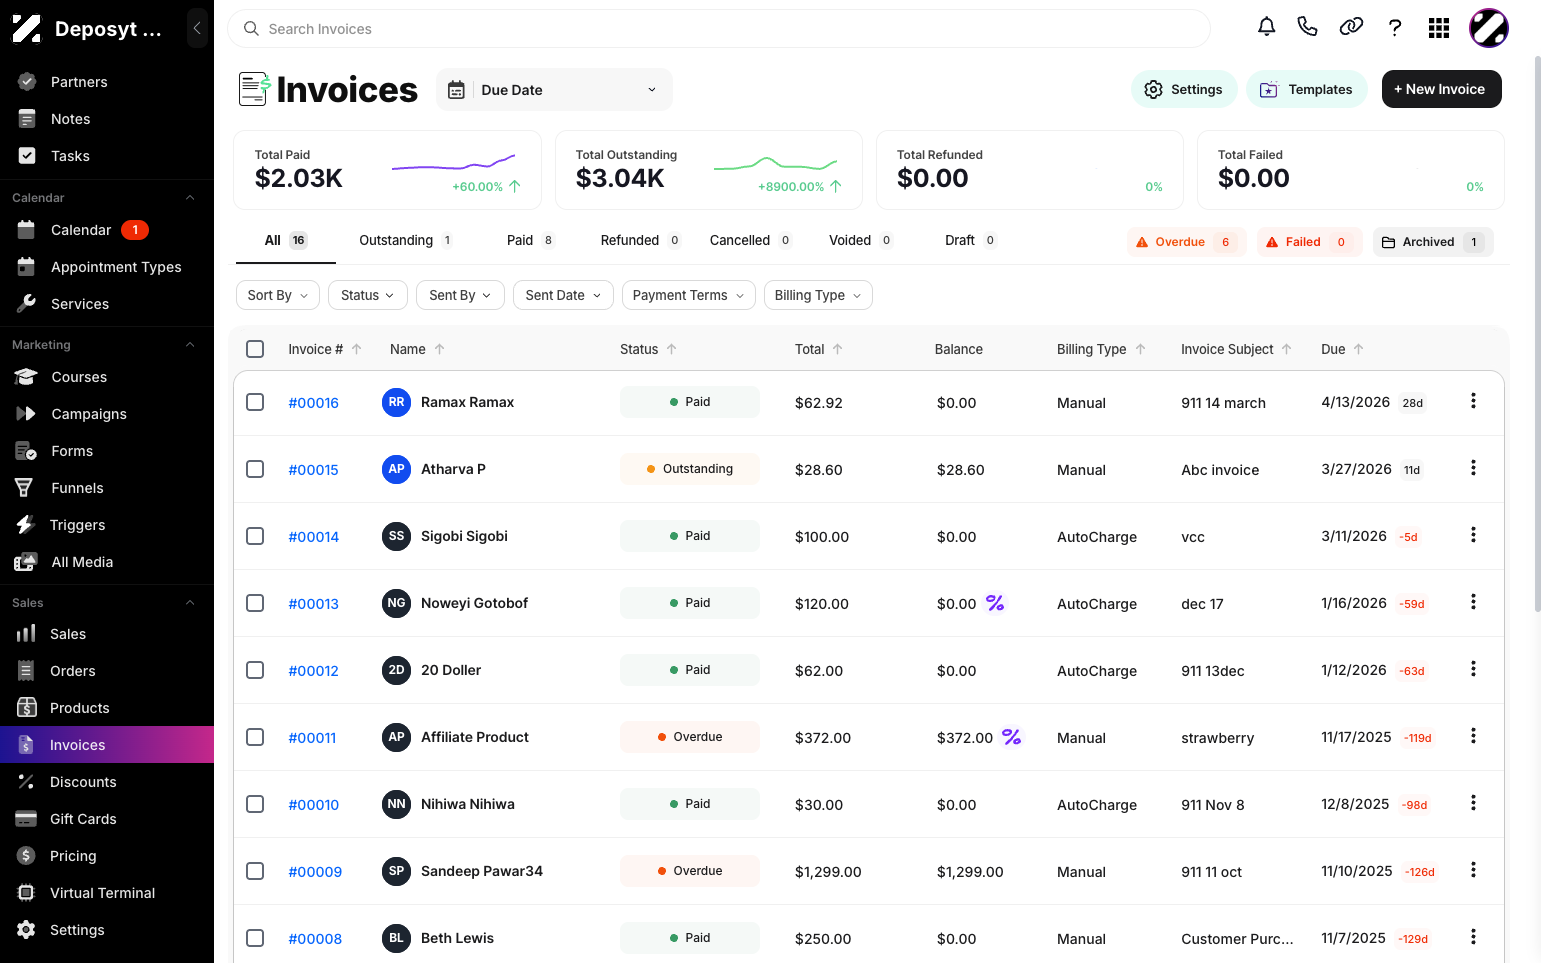Open the Sort By filter dropdown

(x=278, y=295)
